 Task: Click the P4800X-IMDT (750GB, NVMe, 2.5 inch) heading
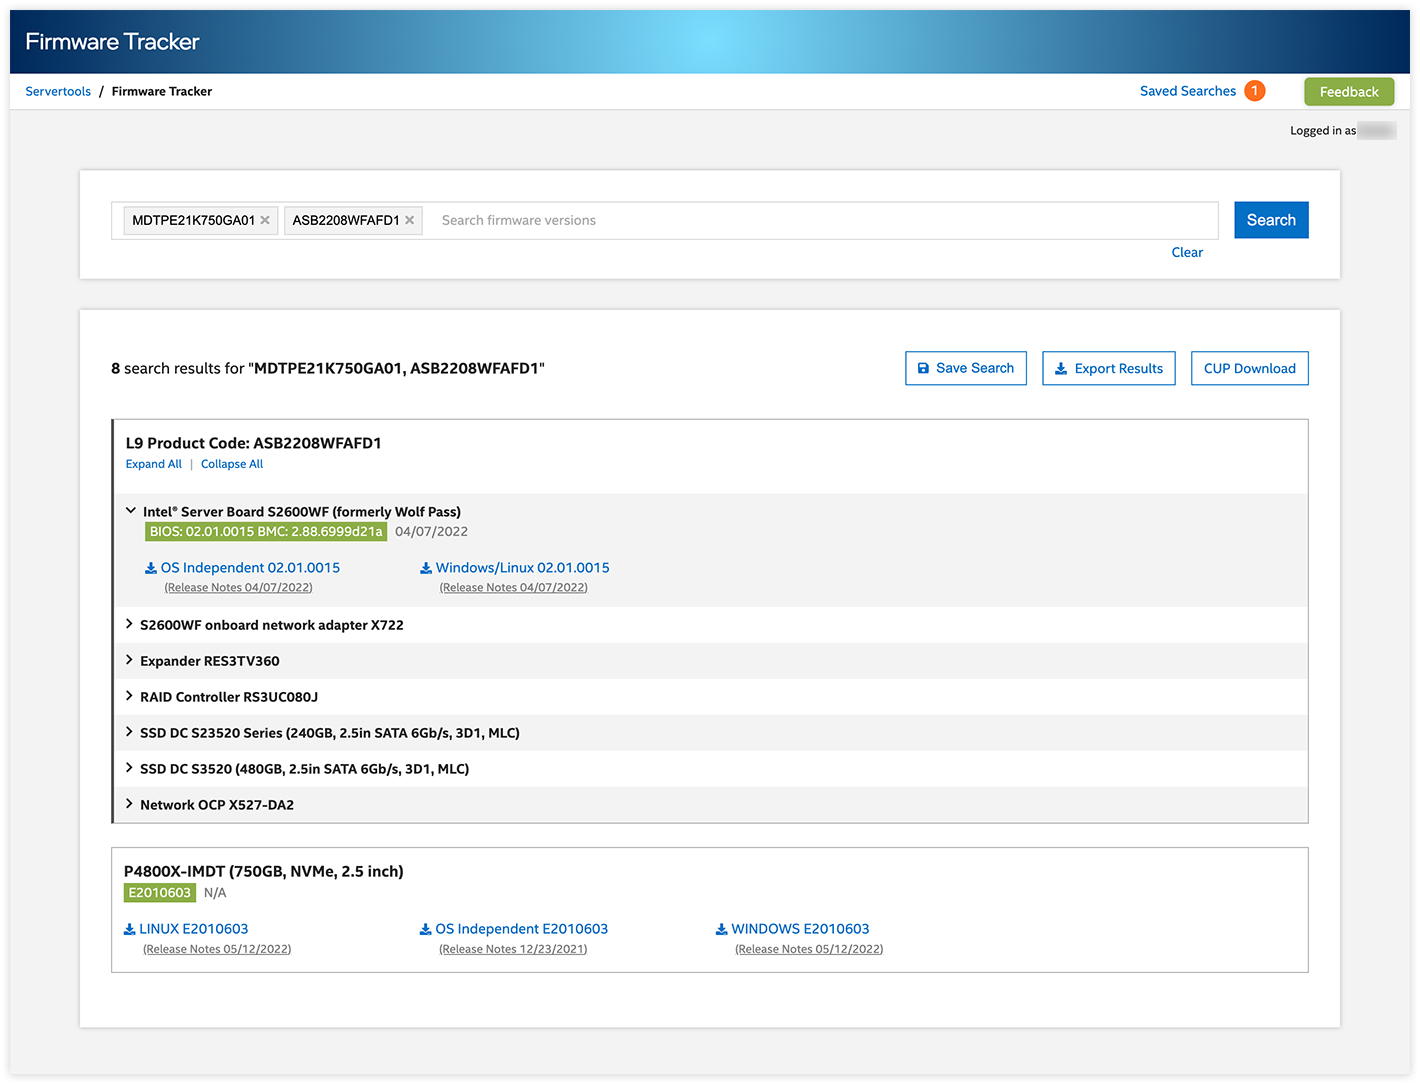pos(264,871)
